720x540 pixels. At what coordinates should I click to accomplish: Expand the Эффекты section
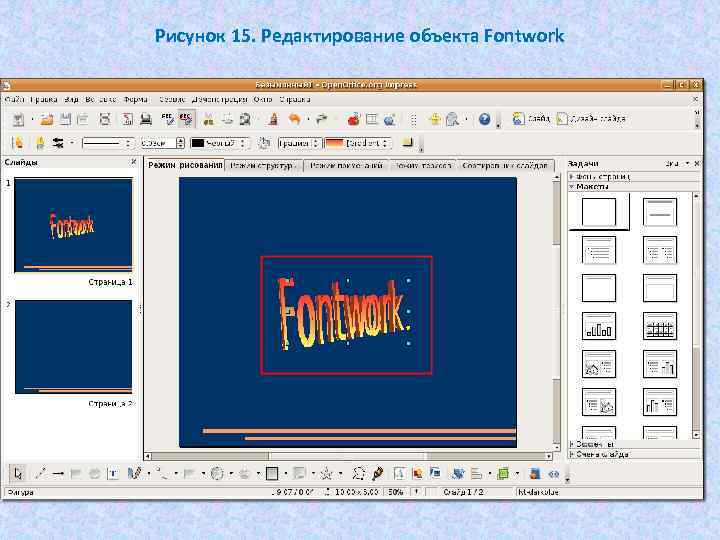634,444
